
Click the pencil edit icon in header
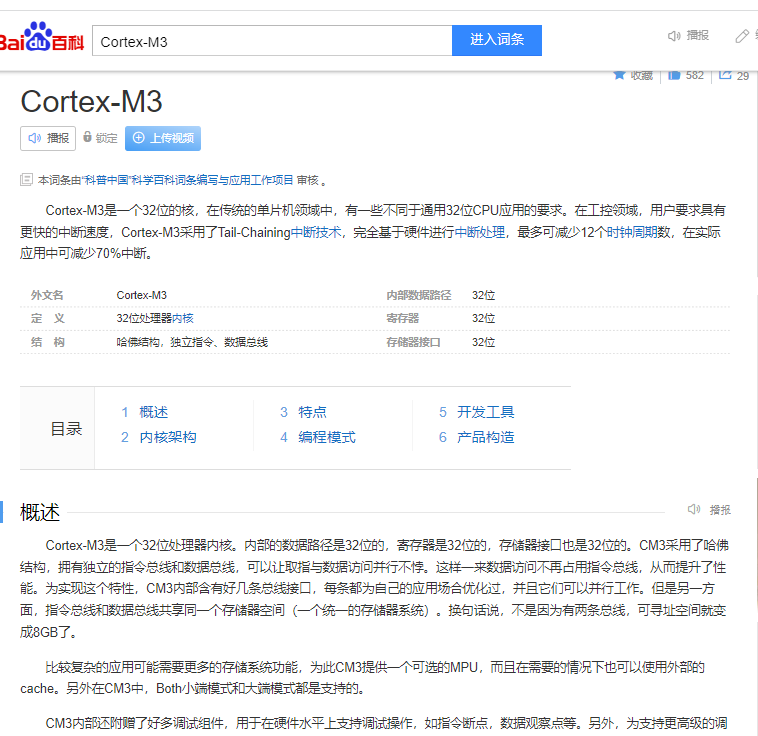tap(742, 36)
